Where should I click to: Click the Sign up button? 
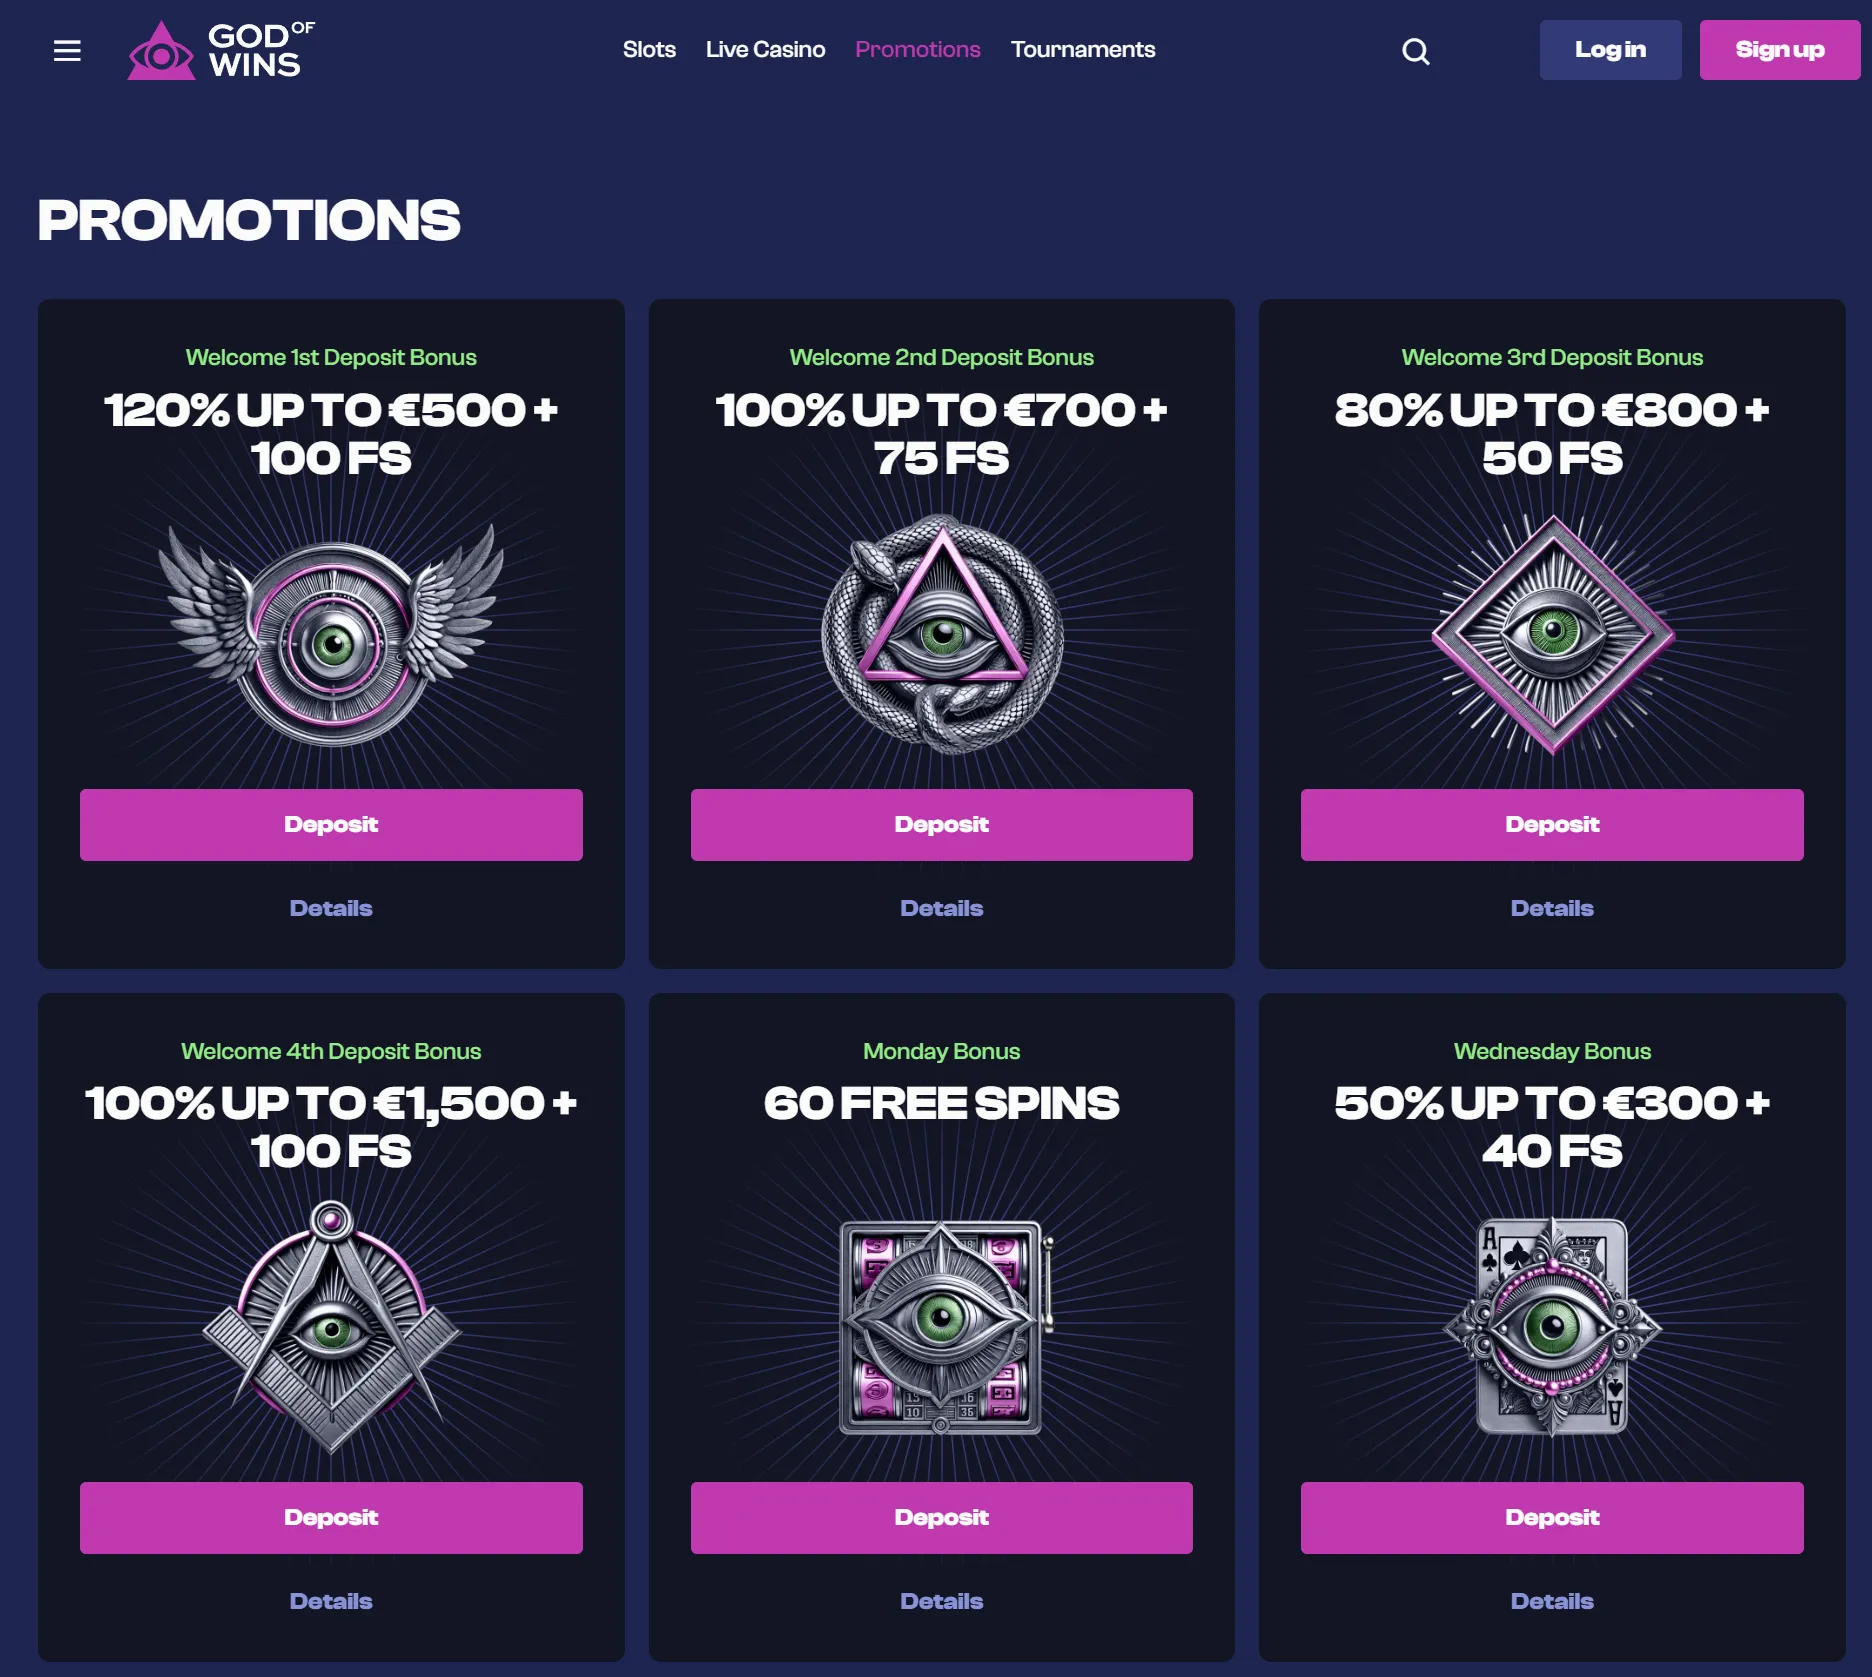(x=1780, y=50)
